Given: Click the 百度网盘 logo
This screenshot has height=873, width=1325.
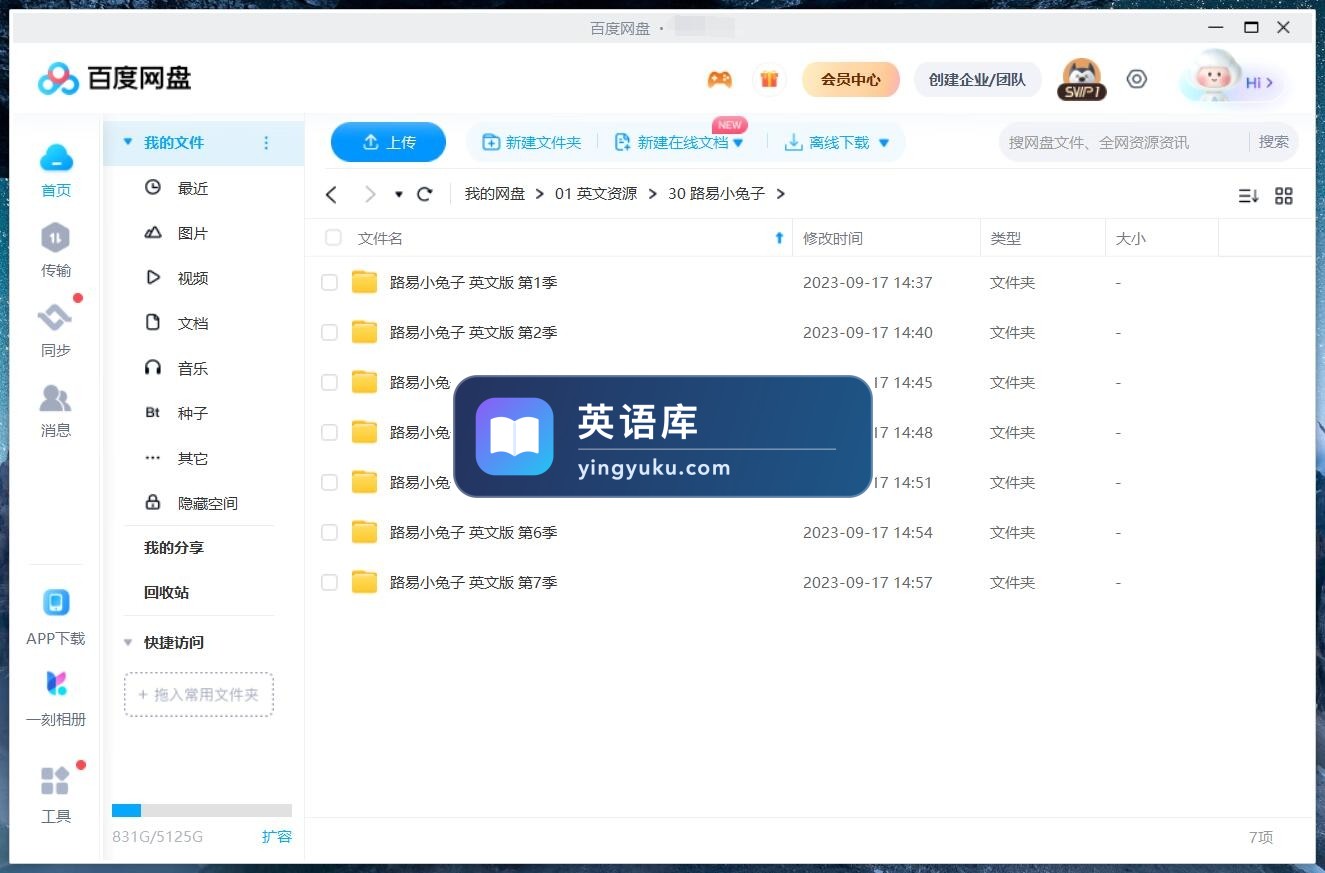Looking at the screenshot, I should pyautogui.click(x=114, y=78).
